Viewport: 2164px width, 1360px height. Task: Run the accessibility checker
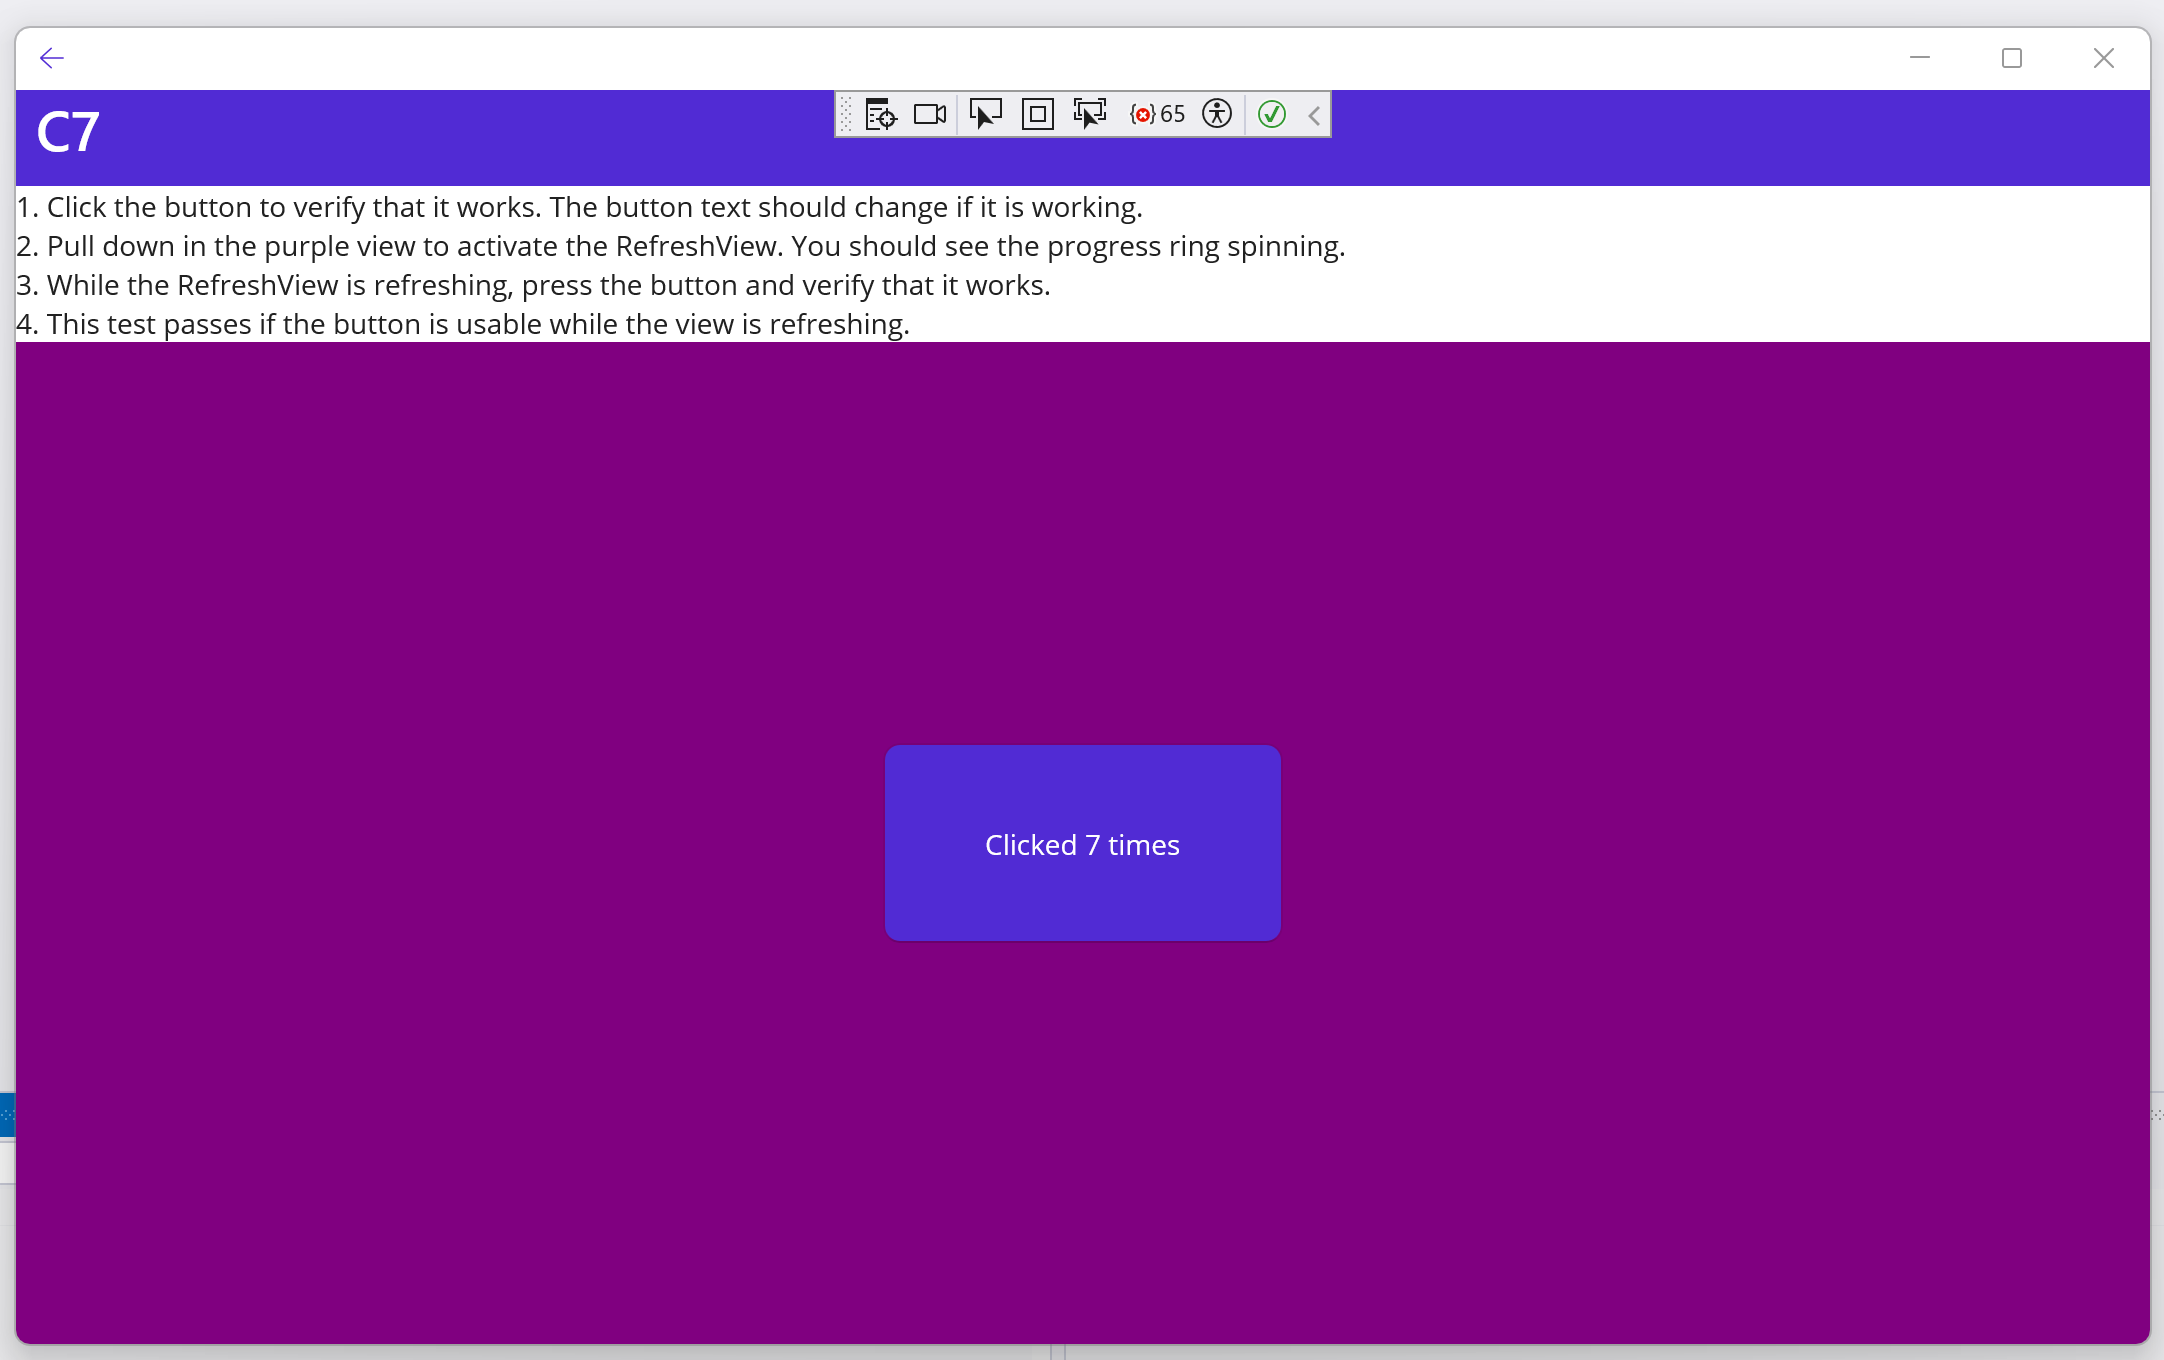pos(1217,114)
